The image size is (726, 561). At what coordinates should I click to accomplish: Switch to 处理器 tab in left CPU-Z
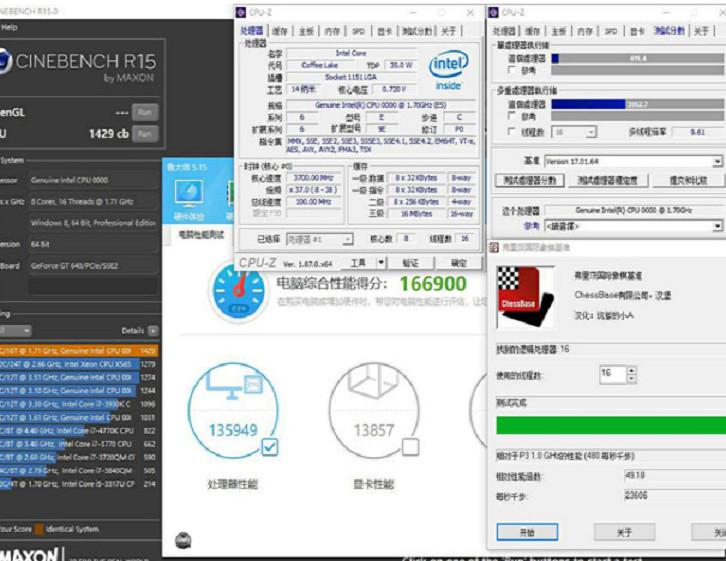coord(251,31)
